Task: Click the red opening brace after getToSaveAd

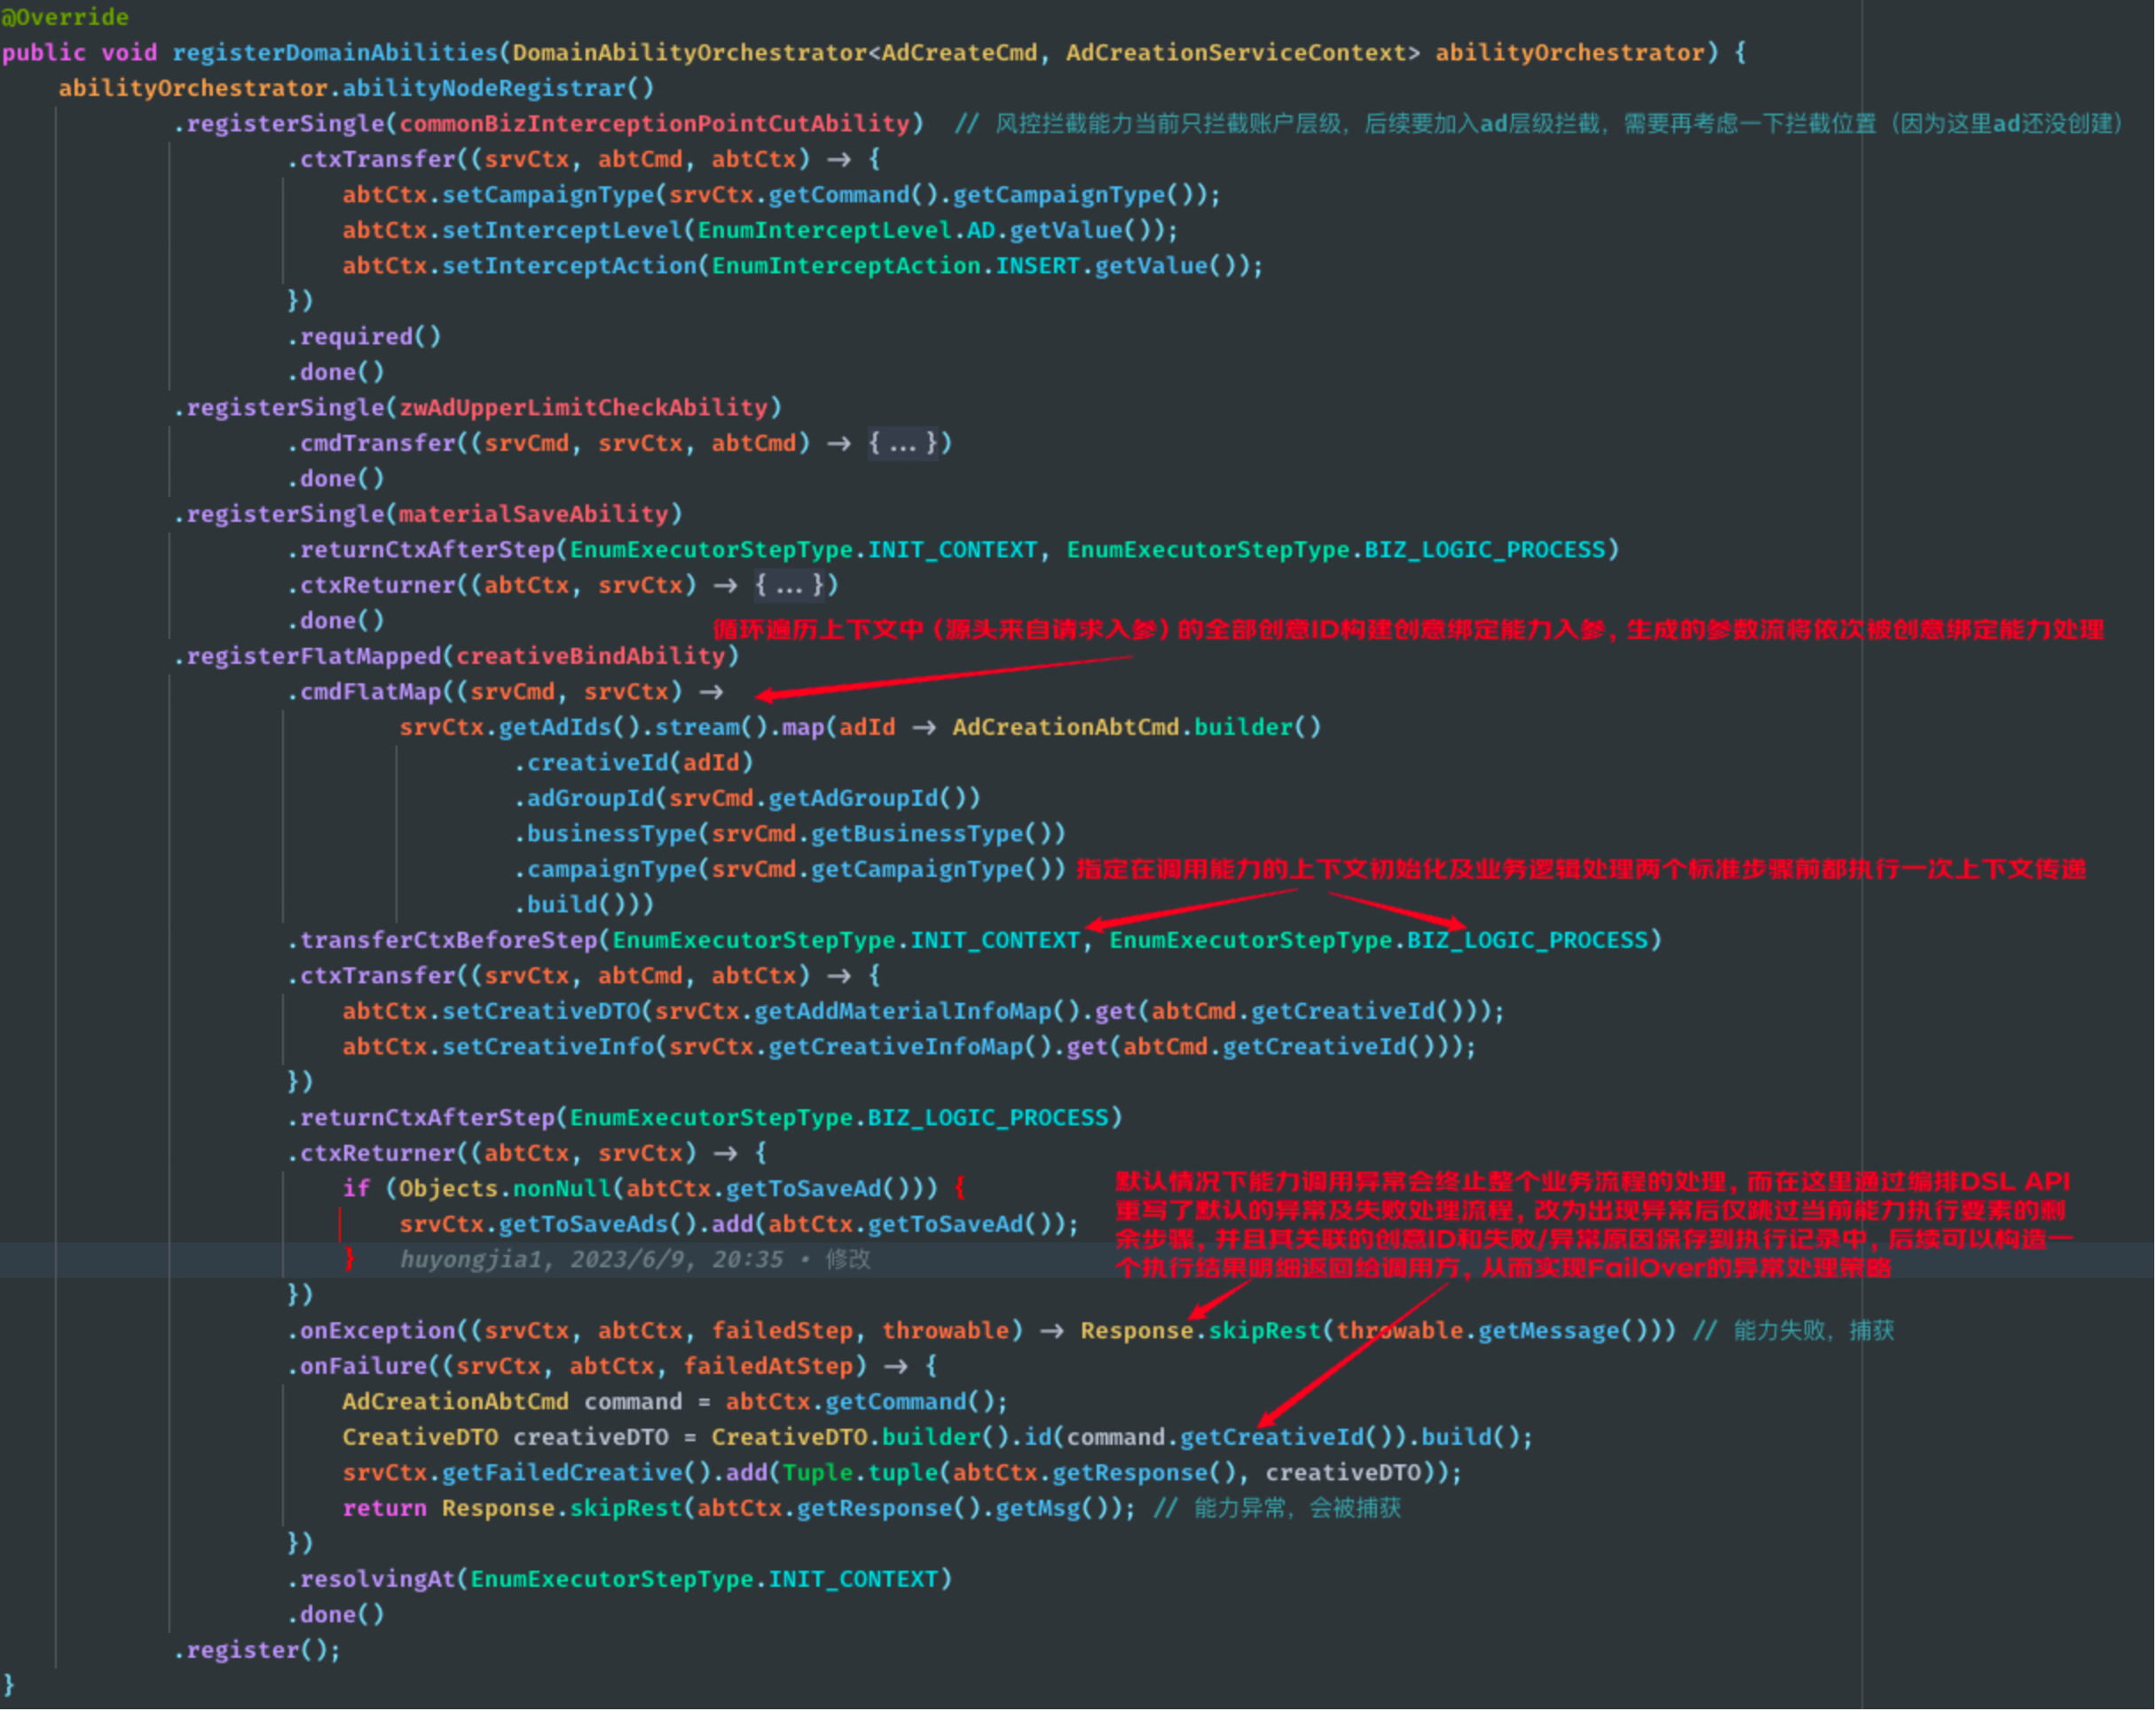Action: (960, 1188)
